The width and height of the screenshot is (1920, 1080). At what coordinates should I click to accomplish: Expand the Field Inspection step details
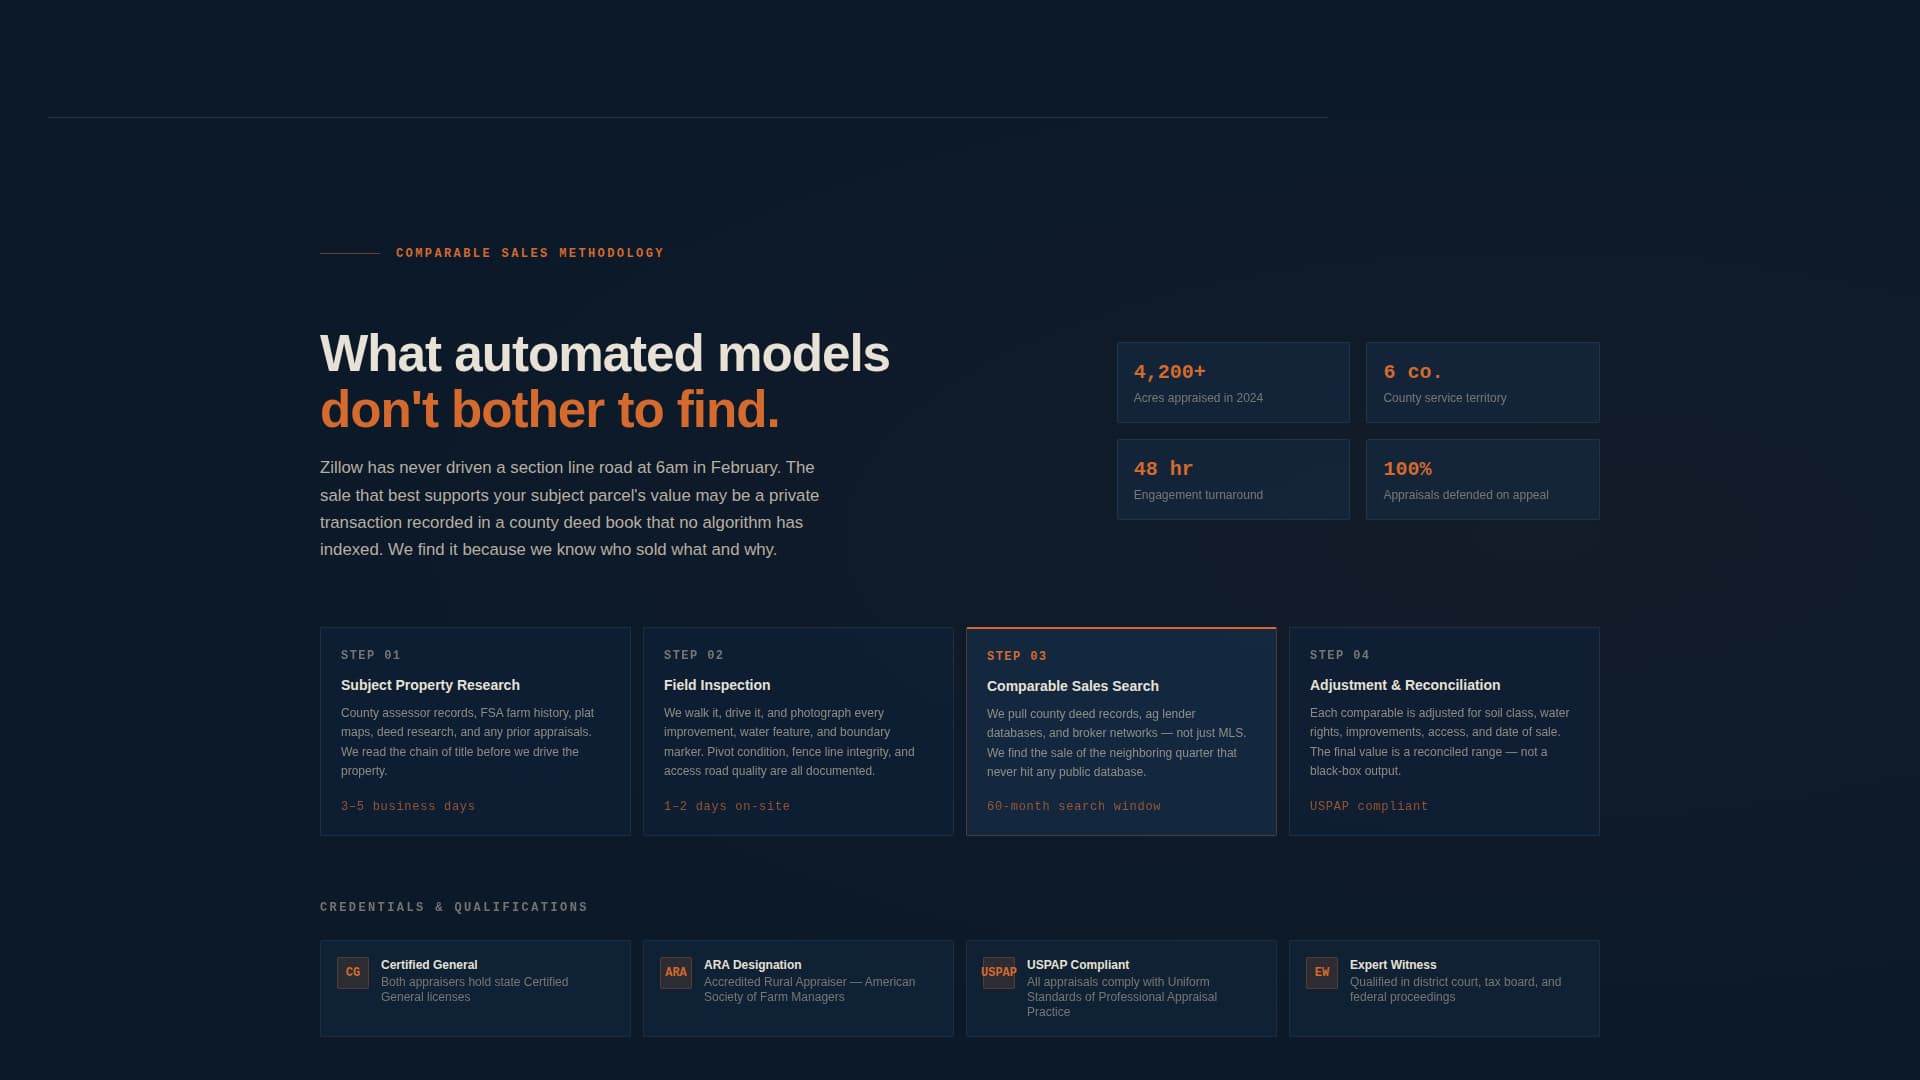(x=798, y=730)
